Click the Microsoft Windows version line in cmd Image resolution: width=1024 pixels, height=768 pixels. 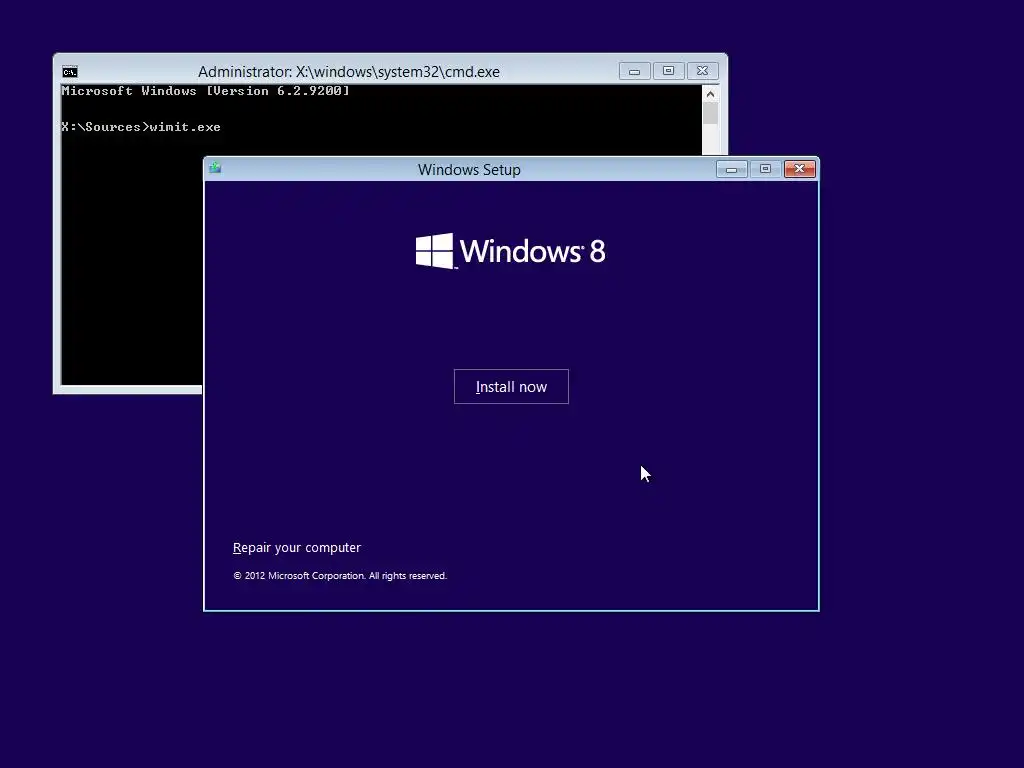(206, 91)
